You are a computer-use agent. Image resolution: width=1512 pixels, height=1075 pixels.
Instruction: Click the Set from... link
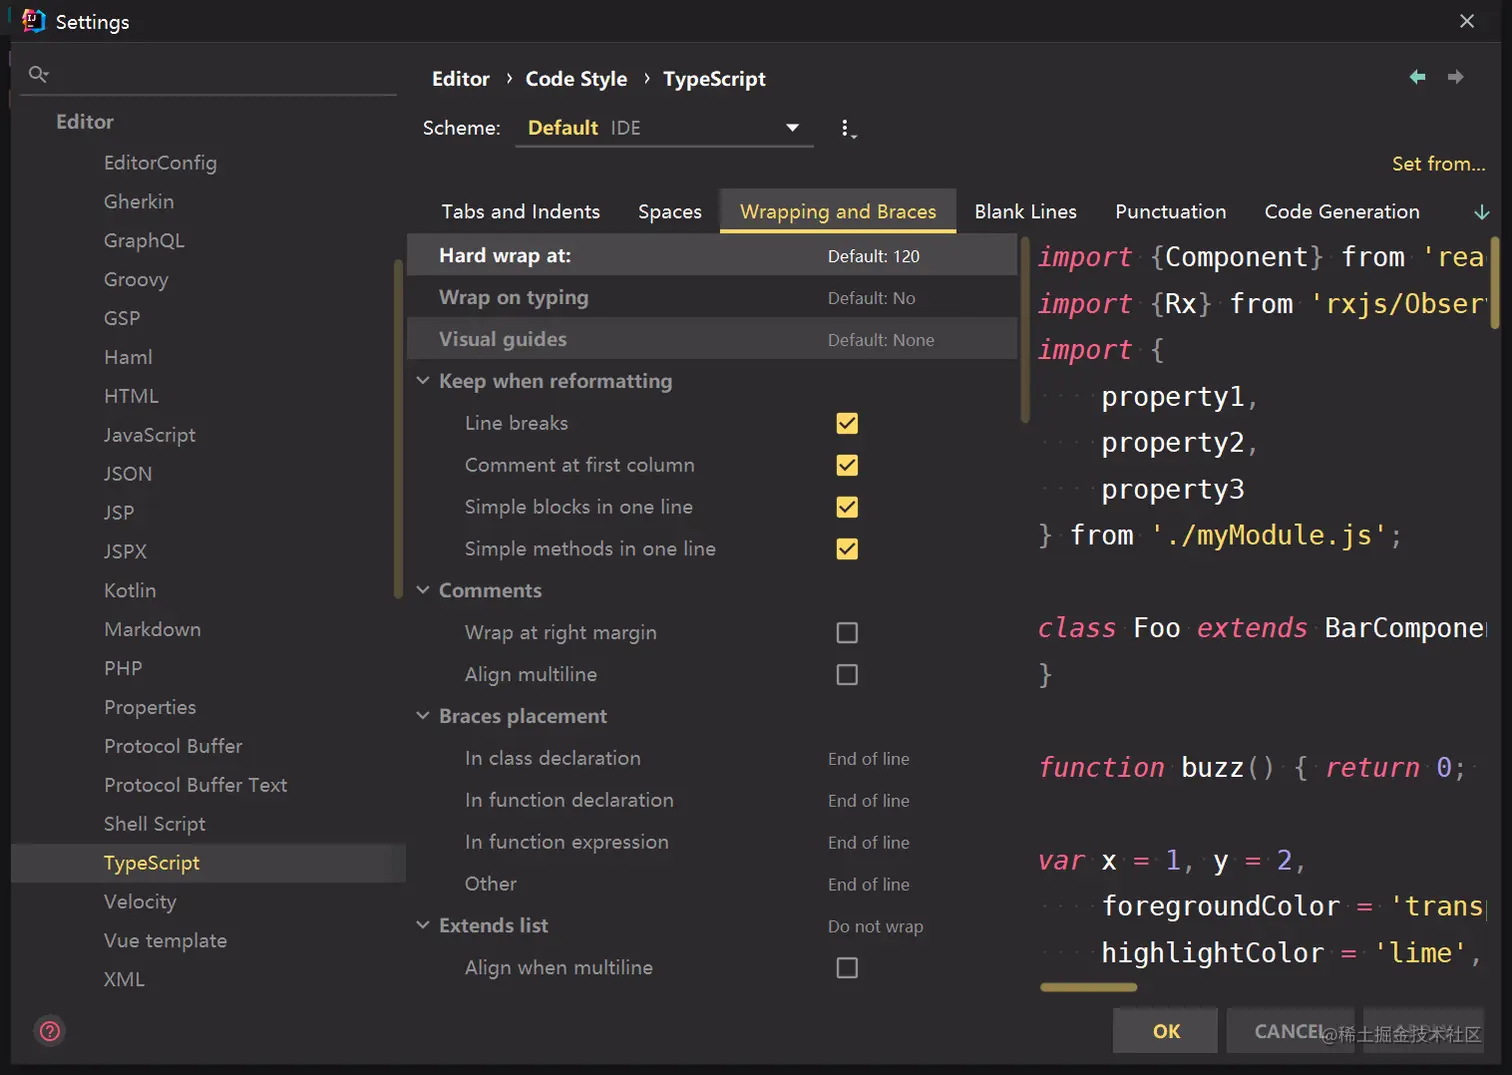pyautogui.click(x=1437, y=164)
